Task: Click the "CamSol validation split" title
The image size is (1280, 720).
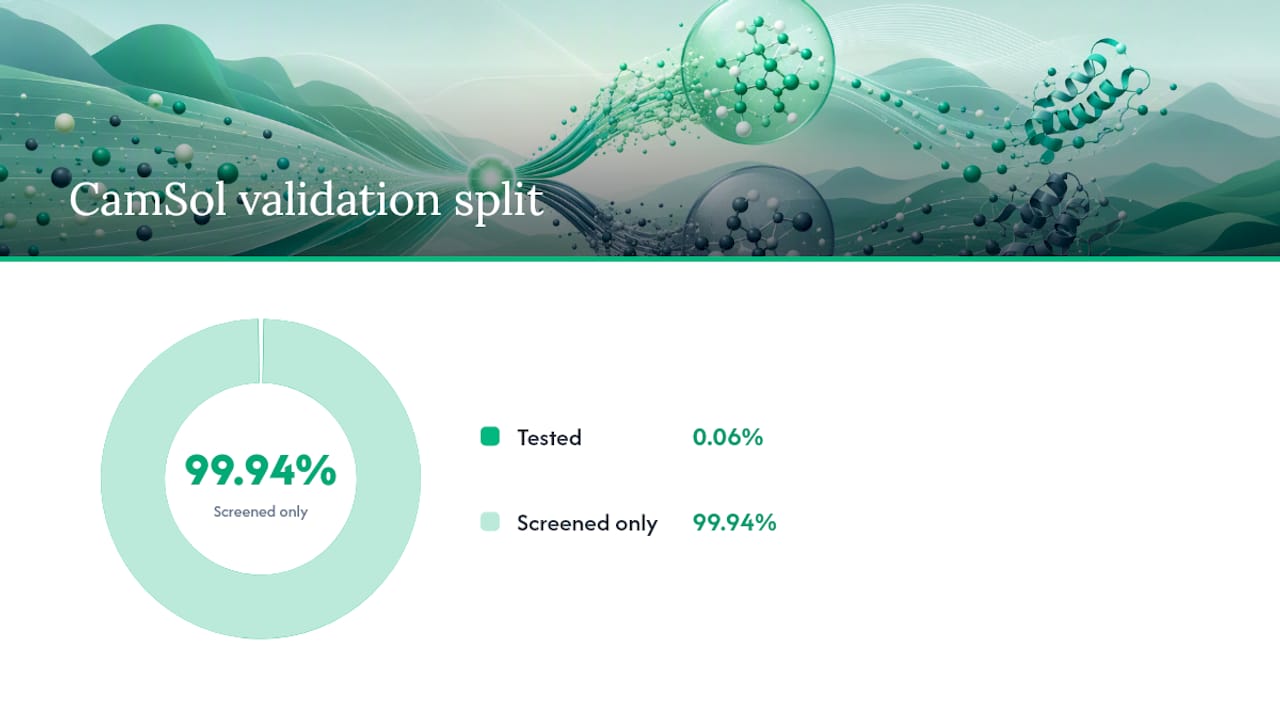Action: coord(306,200)
